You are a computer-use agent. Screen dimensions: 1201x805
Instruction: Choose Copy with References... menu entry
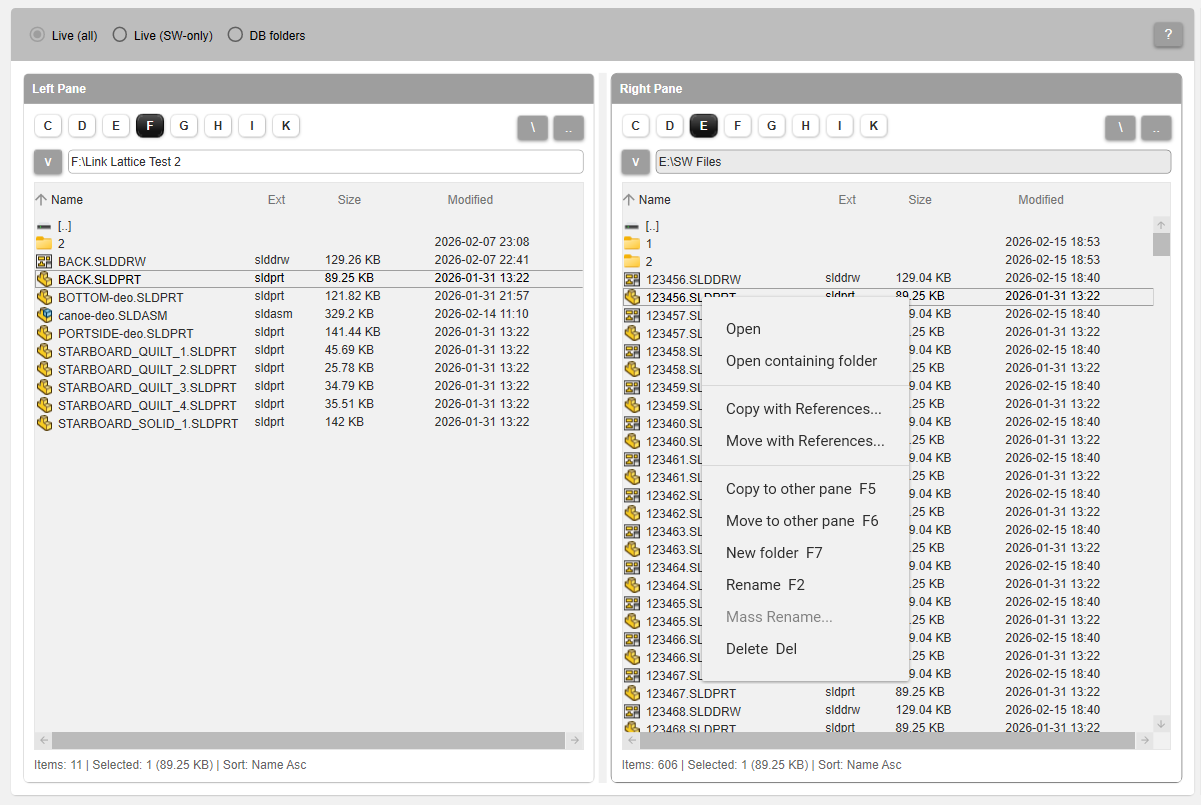click(x=806, y=409)
